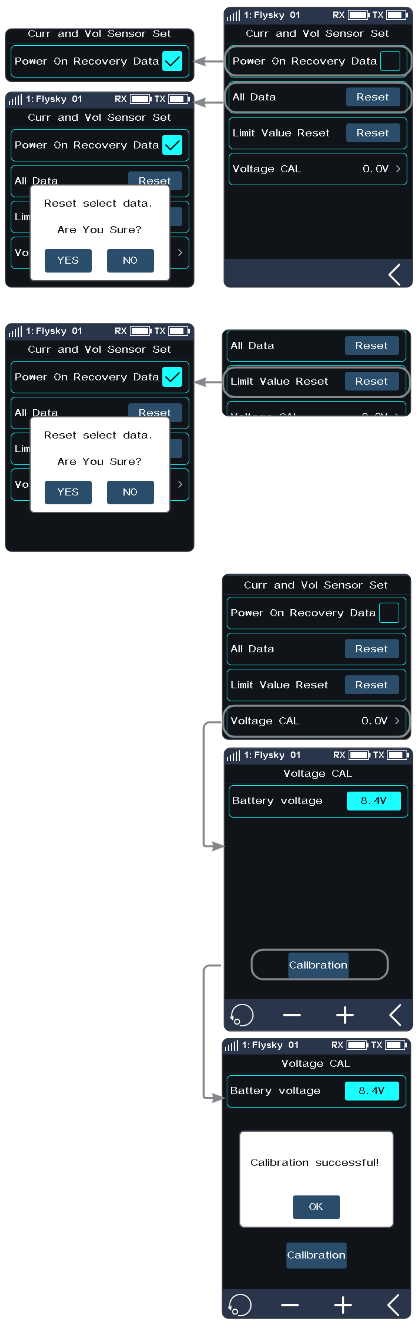Tap RX battery icon above unchecked Power On Recovery Data
Screen dimensions: 420x1330
pos(359,16)
